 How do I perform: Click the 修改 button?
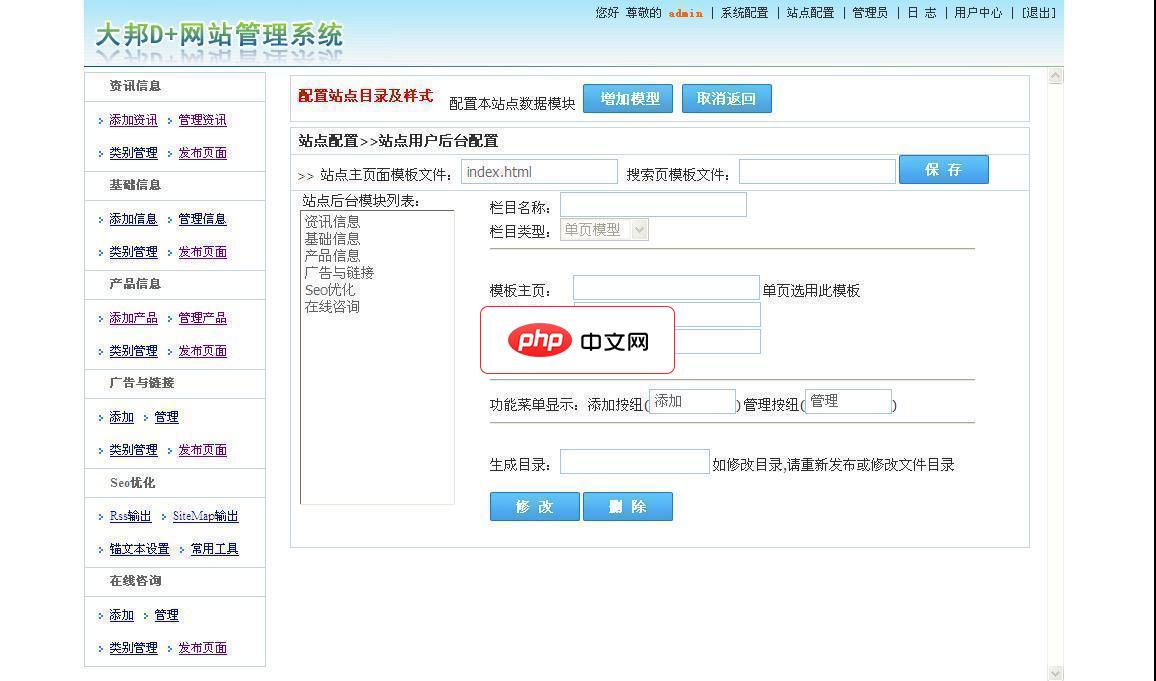[x=535, y=507]
